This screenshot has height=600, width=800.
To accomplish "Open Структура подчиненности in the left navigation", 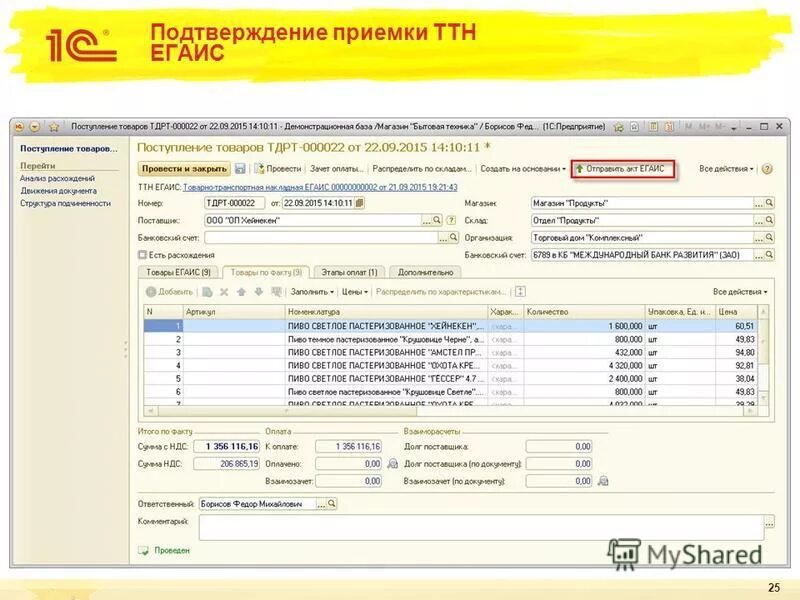I will click(x=65, y=203).
